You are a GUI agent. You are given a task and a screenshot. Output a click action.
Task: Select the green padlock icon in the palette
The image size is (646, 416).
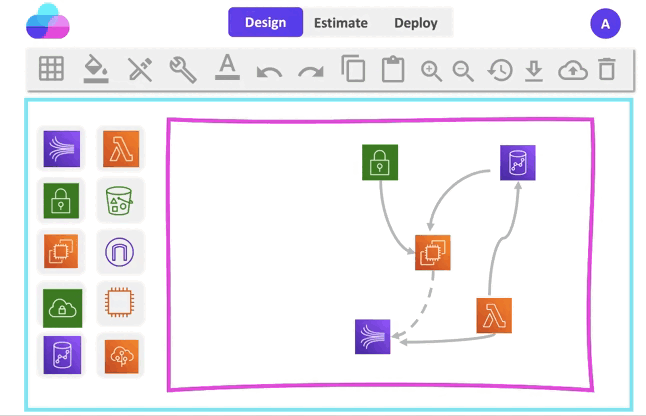61,201
